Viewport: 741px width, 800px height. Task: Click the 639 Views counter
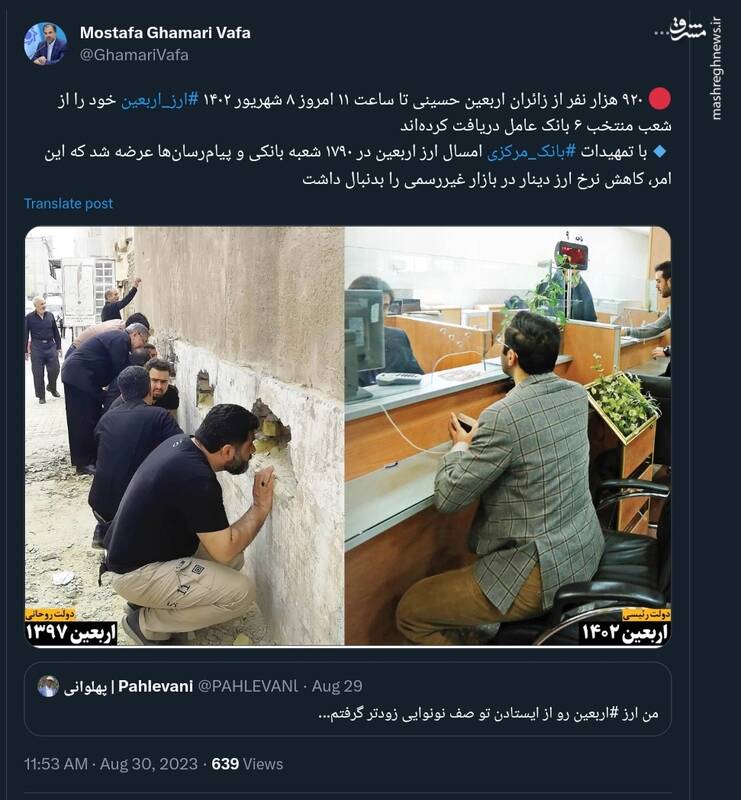[247, 764]
